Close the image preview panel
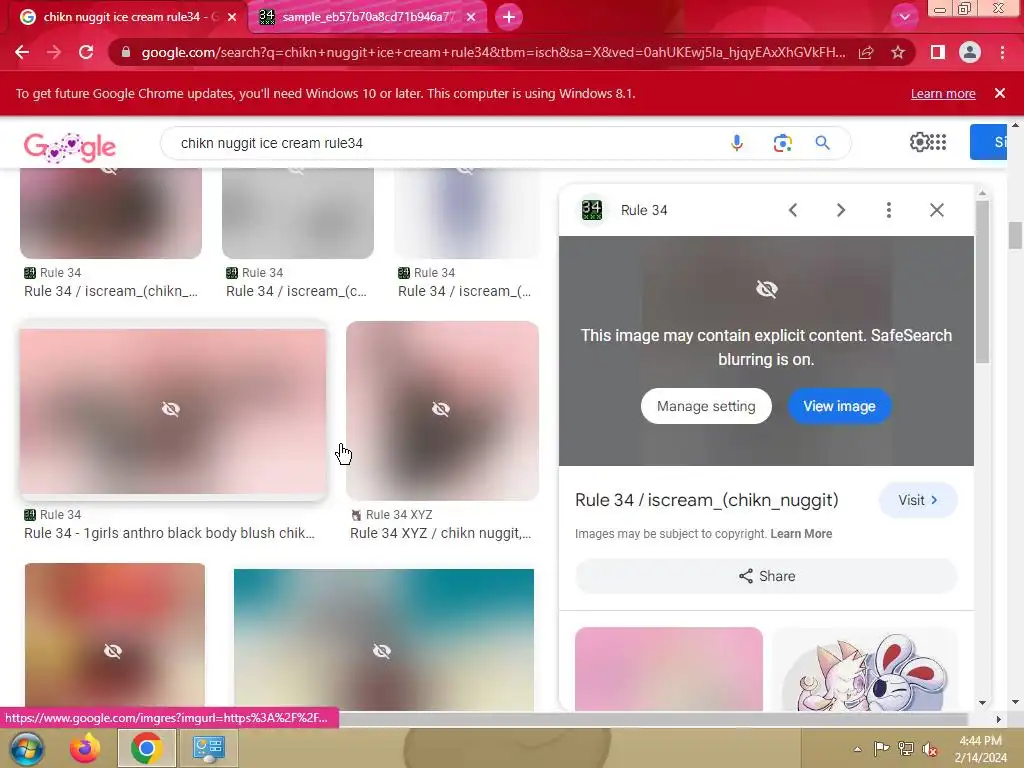 [x=936, y=210]
